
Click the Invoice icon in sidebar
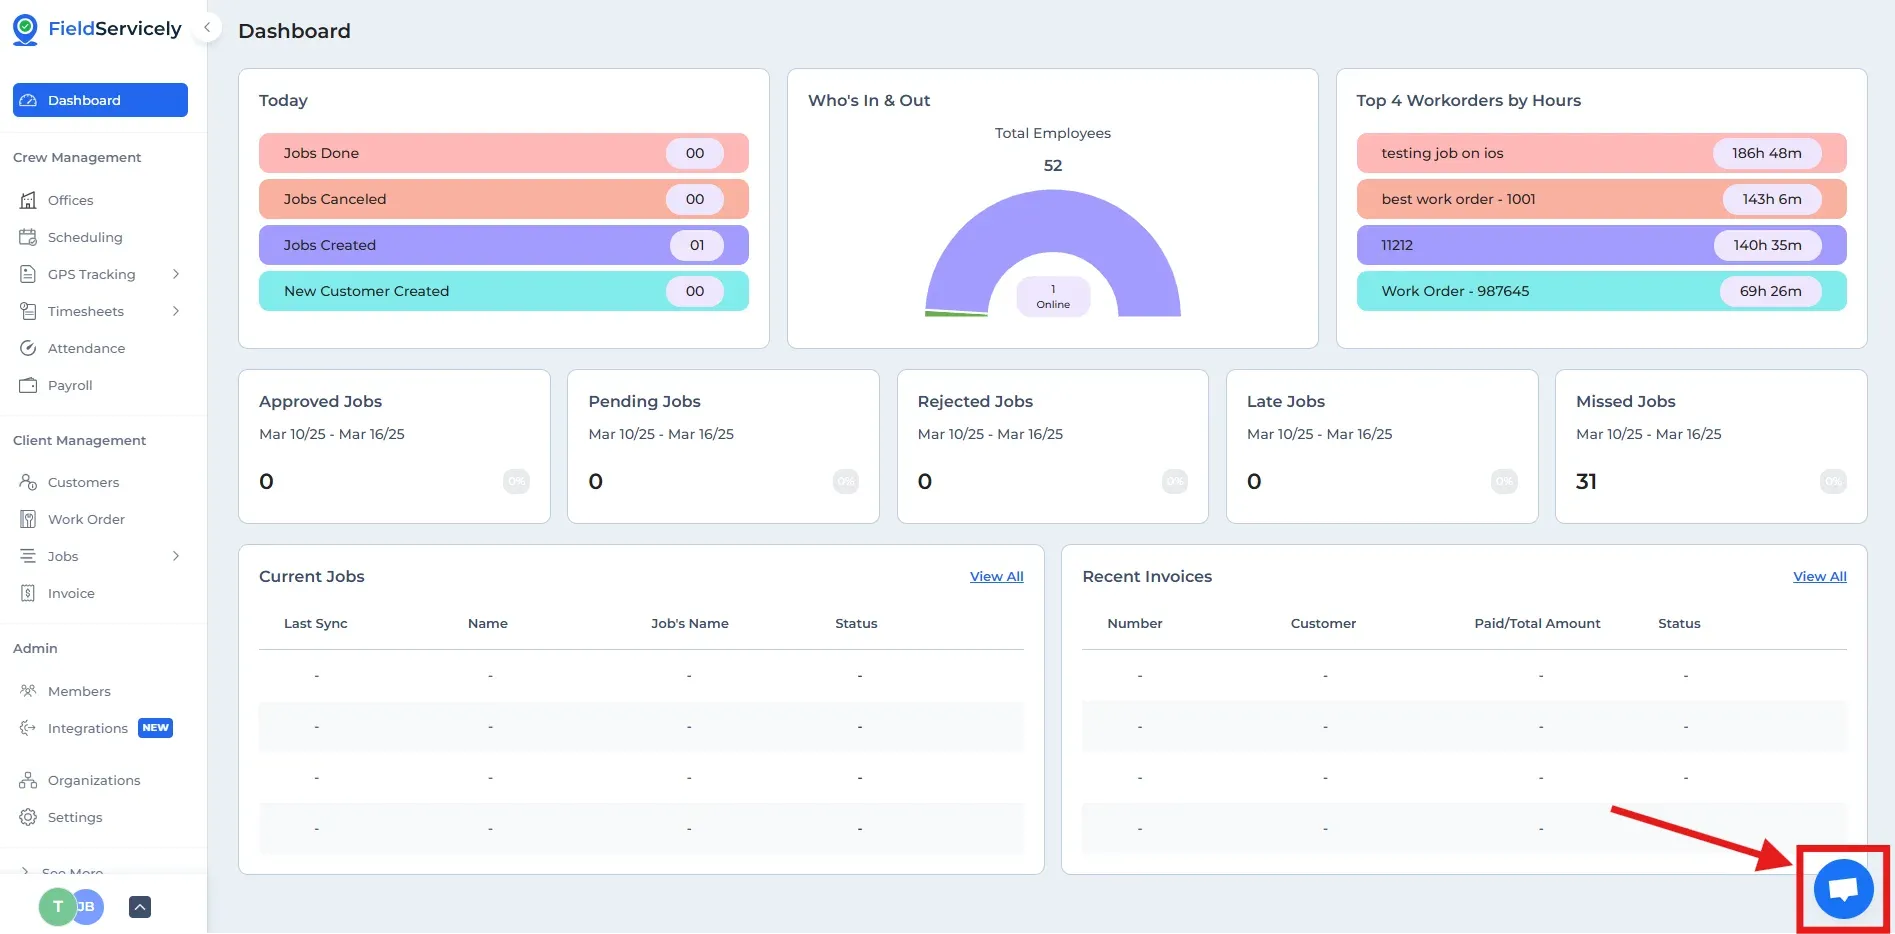tap(28, 593)
